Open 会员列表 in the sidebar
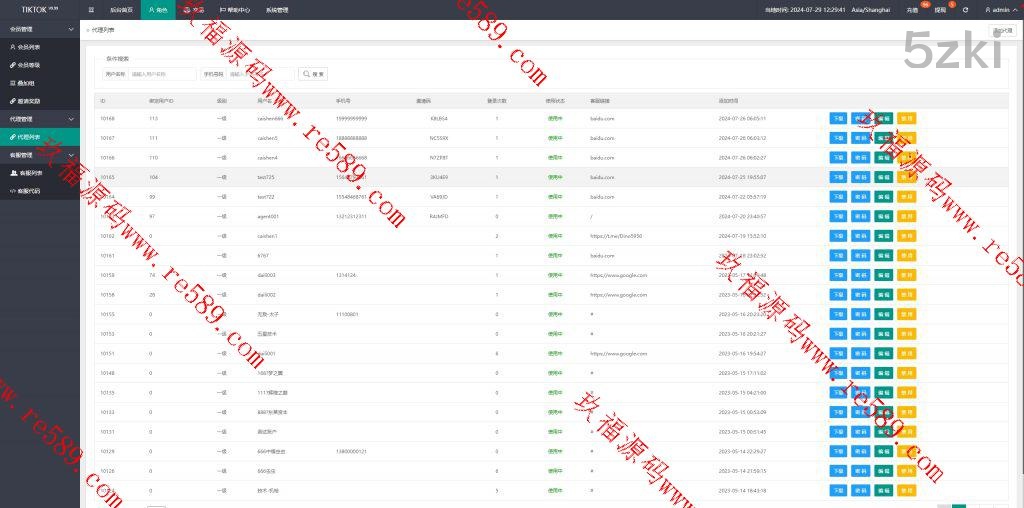The image size is (1024, 508). 28,47
